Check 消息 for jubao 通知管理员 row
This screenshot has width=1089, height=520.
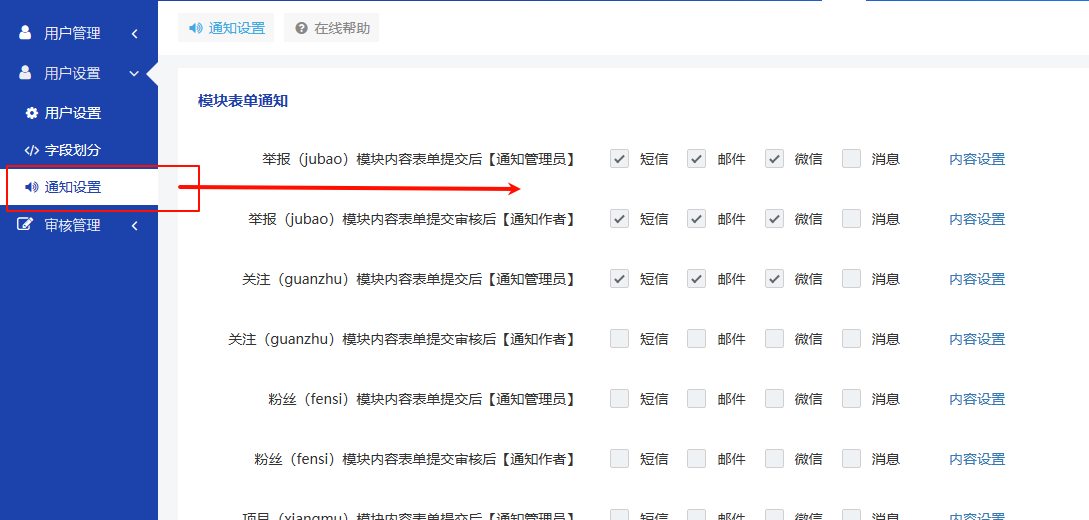851,158
